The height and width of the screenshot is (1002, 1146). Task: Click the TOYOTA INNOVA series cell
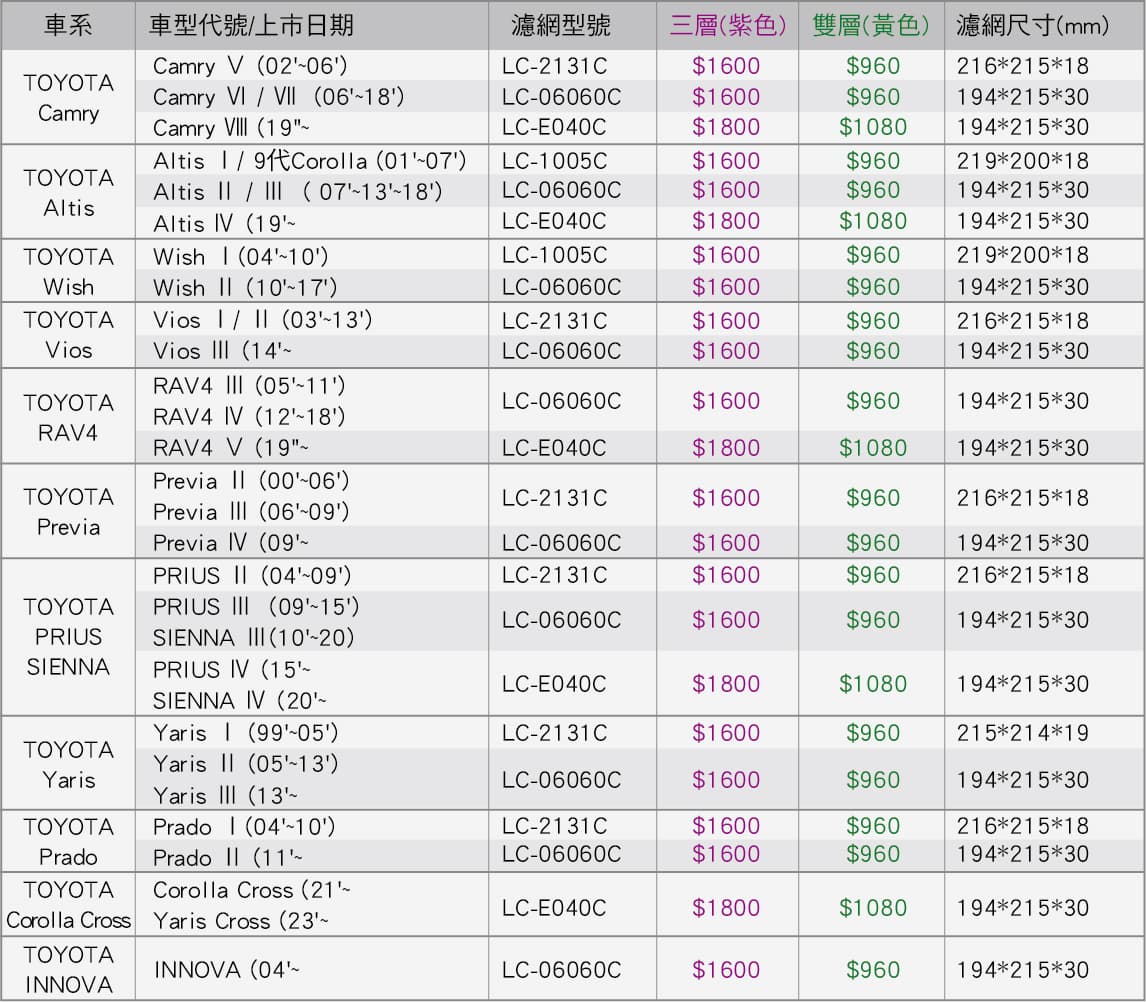[x=68, y=969]
